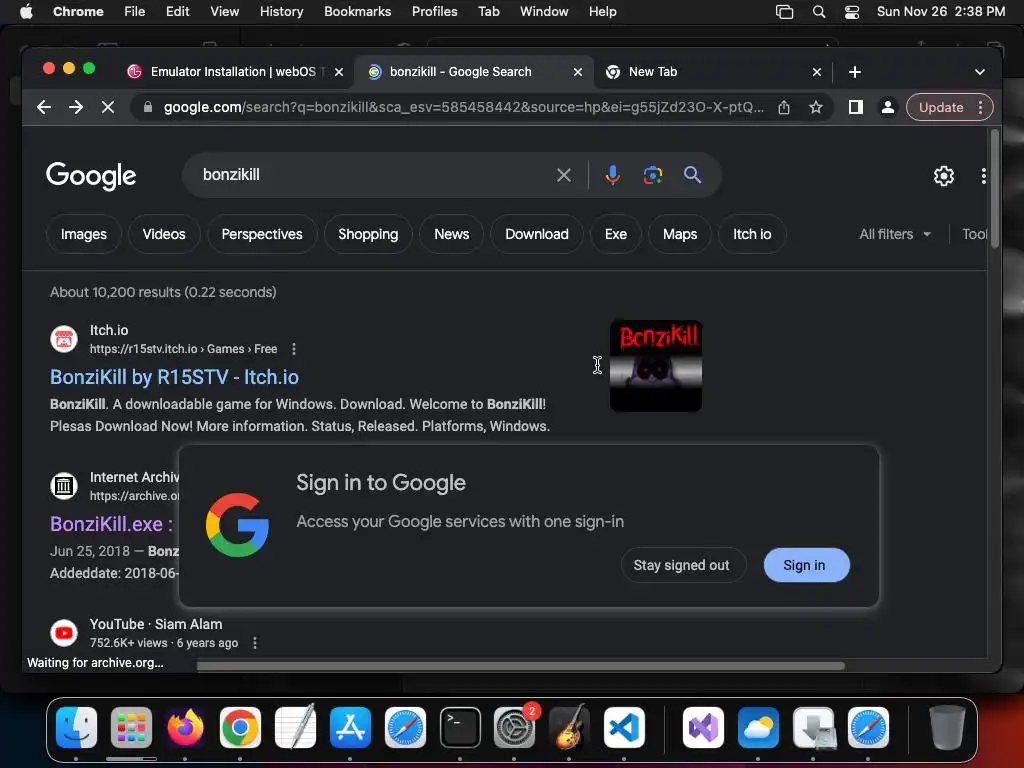Clear the search box text
Image resolution: width=1024 pixels, height=768 pixels.
[564, 175]
